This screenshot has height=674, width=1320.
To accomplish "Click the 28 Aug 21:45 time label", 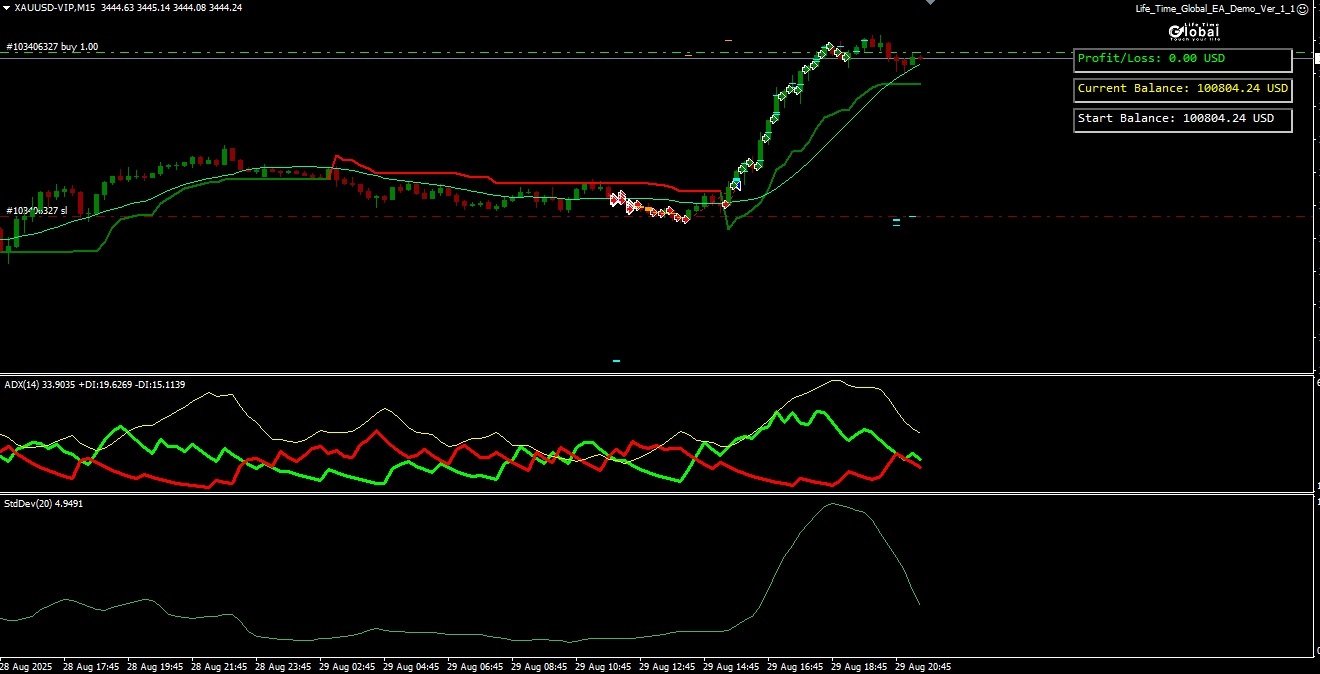I will [220, 666].
